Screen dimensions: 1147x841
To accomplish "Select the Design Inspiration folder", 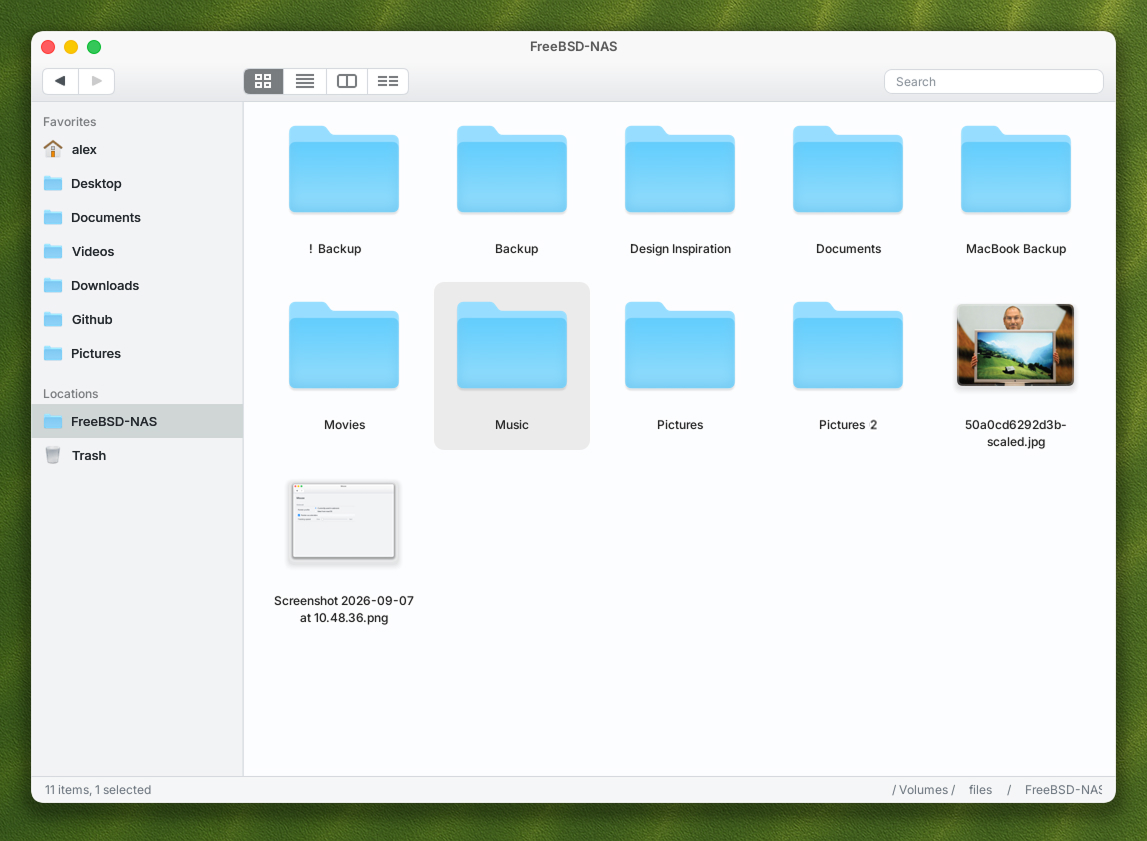I will 680,170.
